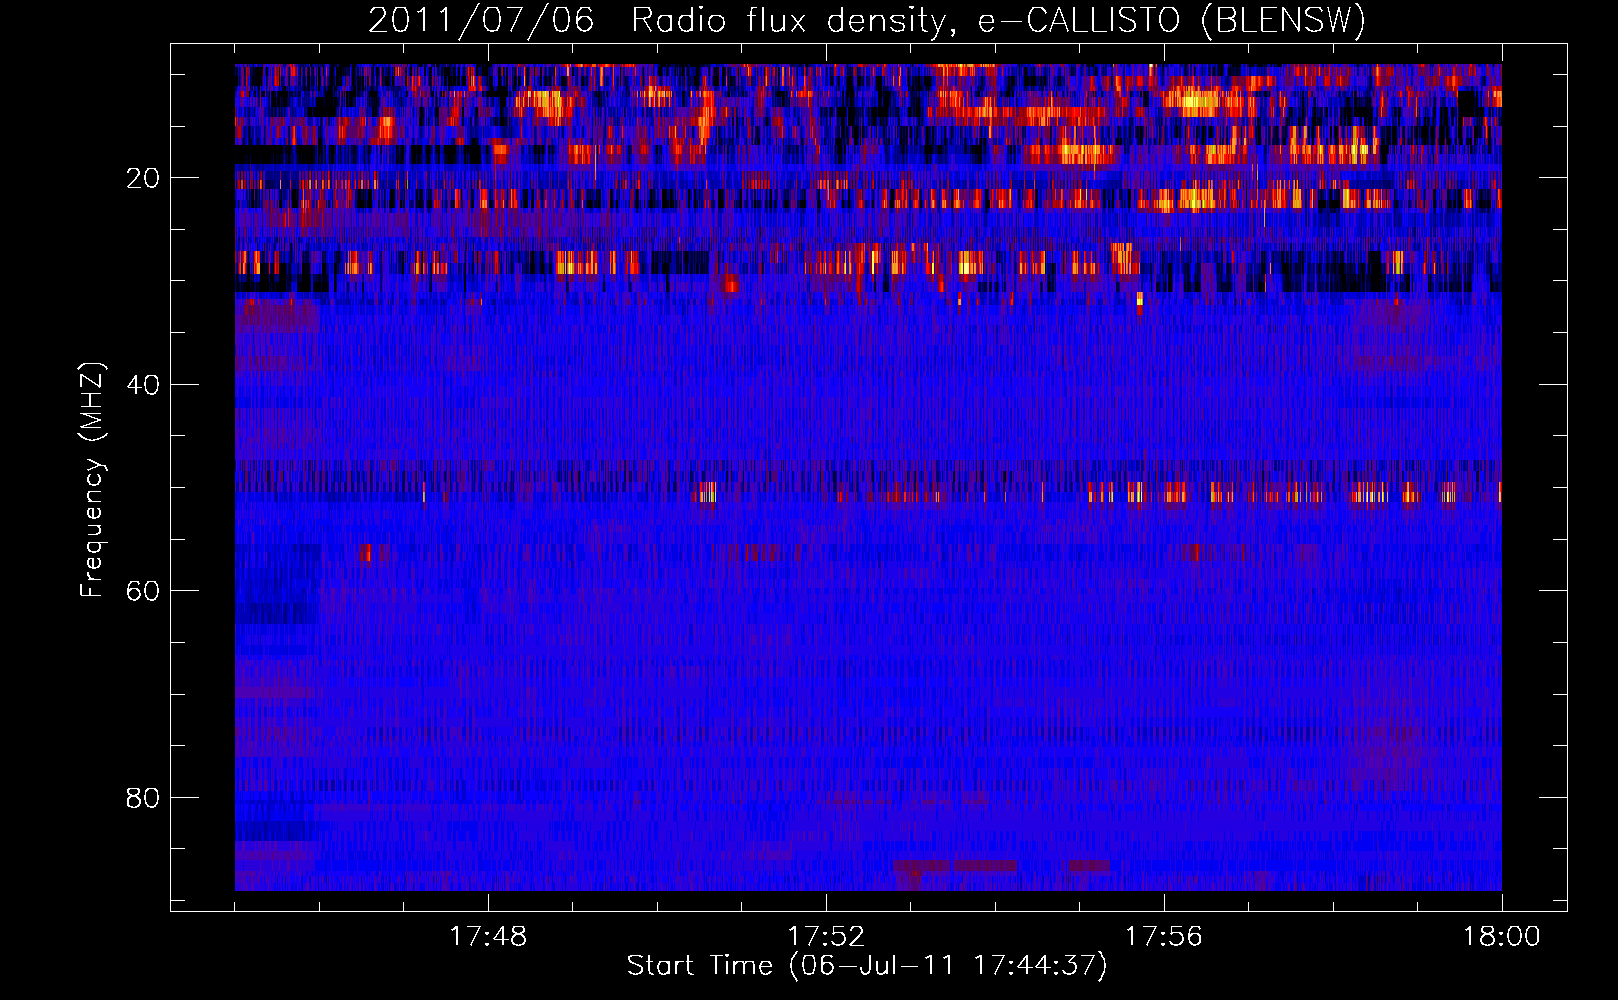Screen dimensions: 1618x1000
Task: Click the Frequency (MHZ) axis label
Action: (92, 480)
